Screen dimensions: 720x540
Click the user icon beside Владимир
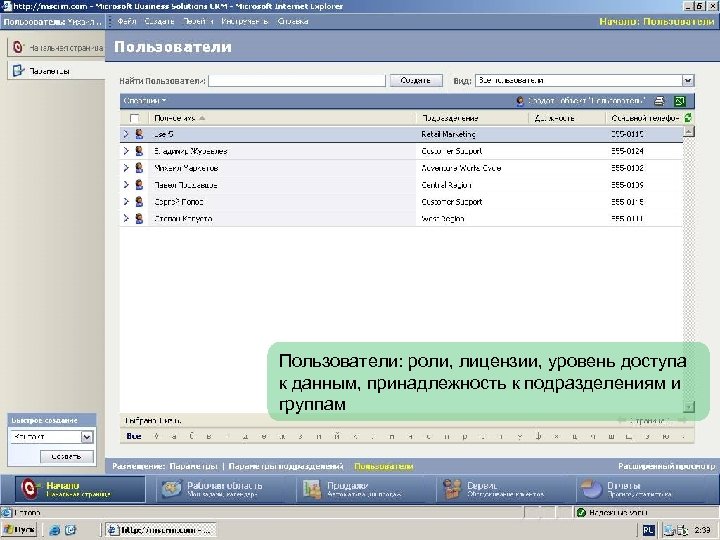[139, 151]
